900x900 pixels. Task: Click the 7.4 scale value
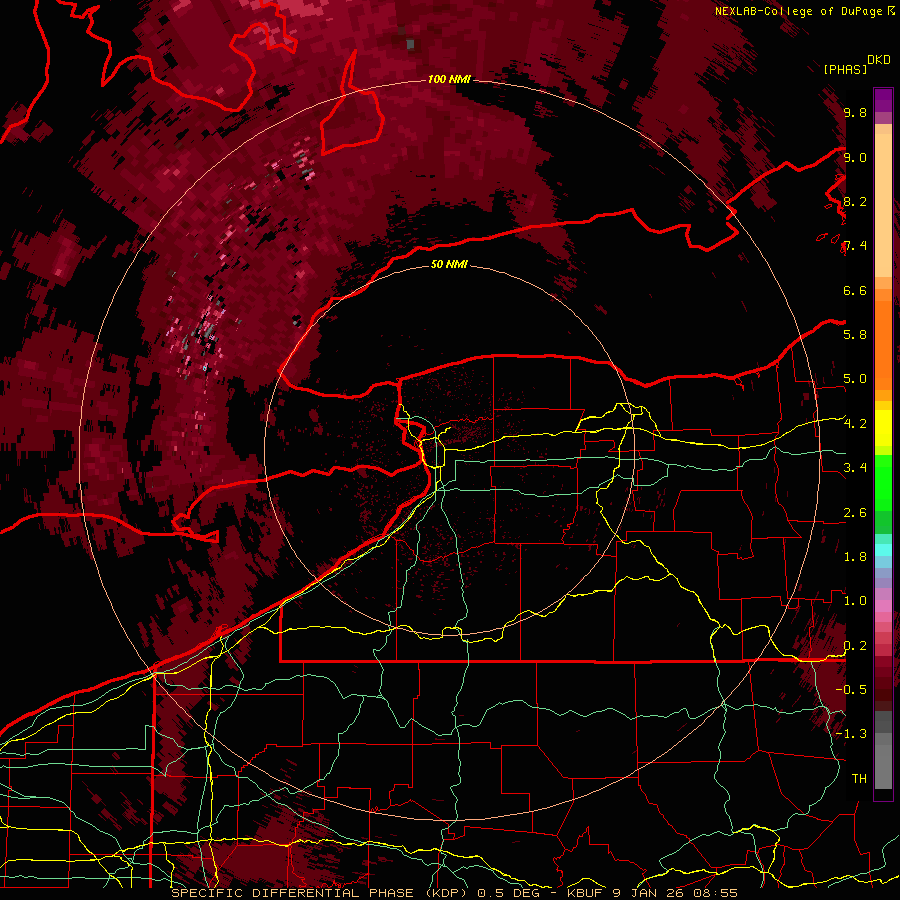pyautogui.click(x=855, y=246)
